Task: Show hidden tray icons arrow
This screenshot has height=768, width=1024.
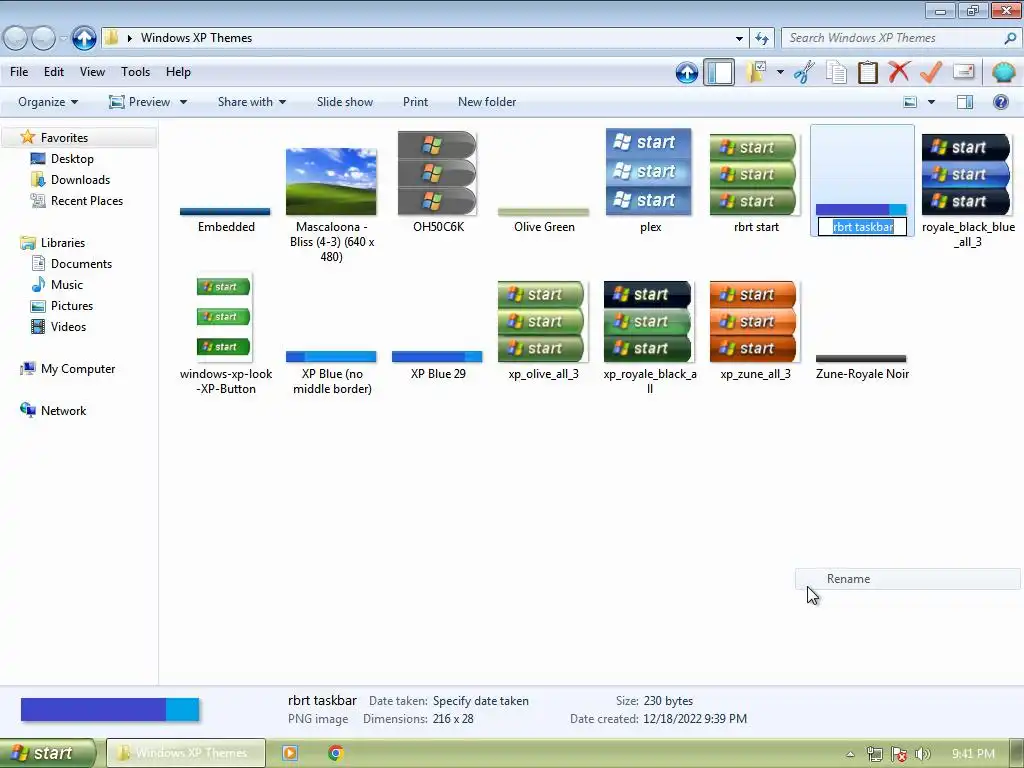Action: click(x=850, y=754)
